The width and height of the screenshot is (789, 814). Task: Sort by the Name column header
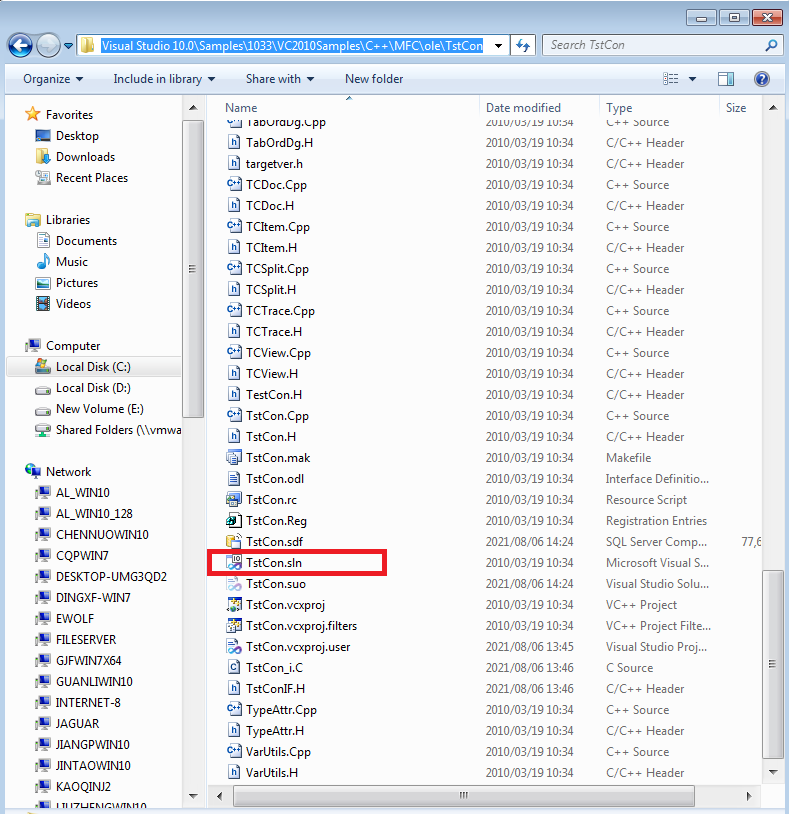(241, 108)
